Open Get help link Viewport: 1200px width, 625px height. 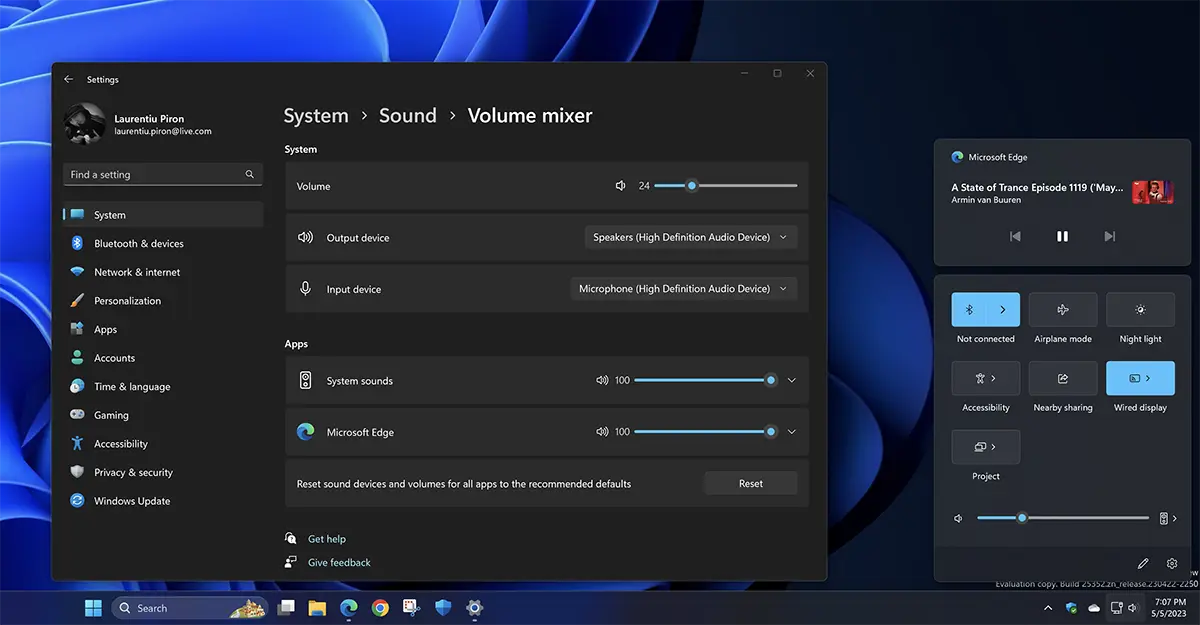[x=327, y=539]
